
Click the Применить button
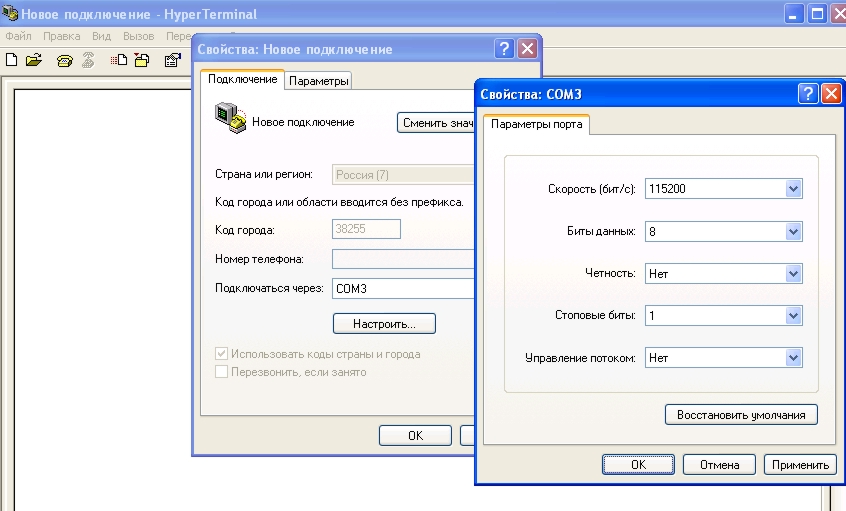(800, 465)
